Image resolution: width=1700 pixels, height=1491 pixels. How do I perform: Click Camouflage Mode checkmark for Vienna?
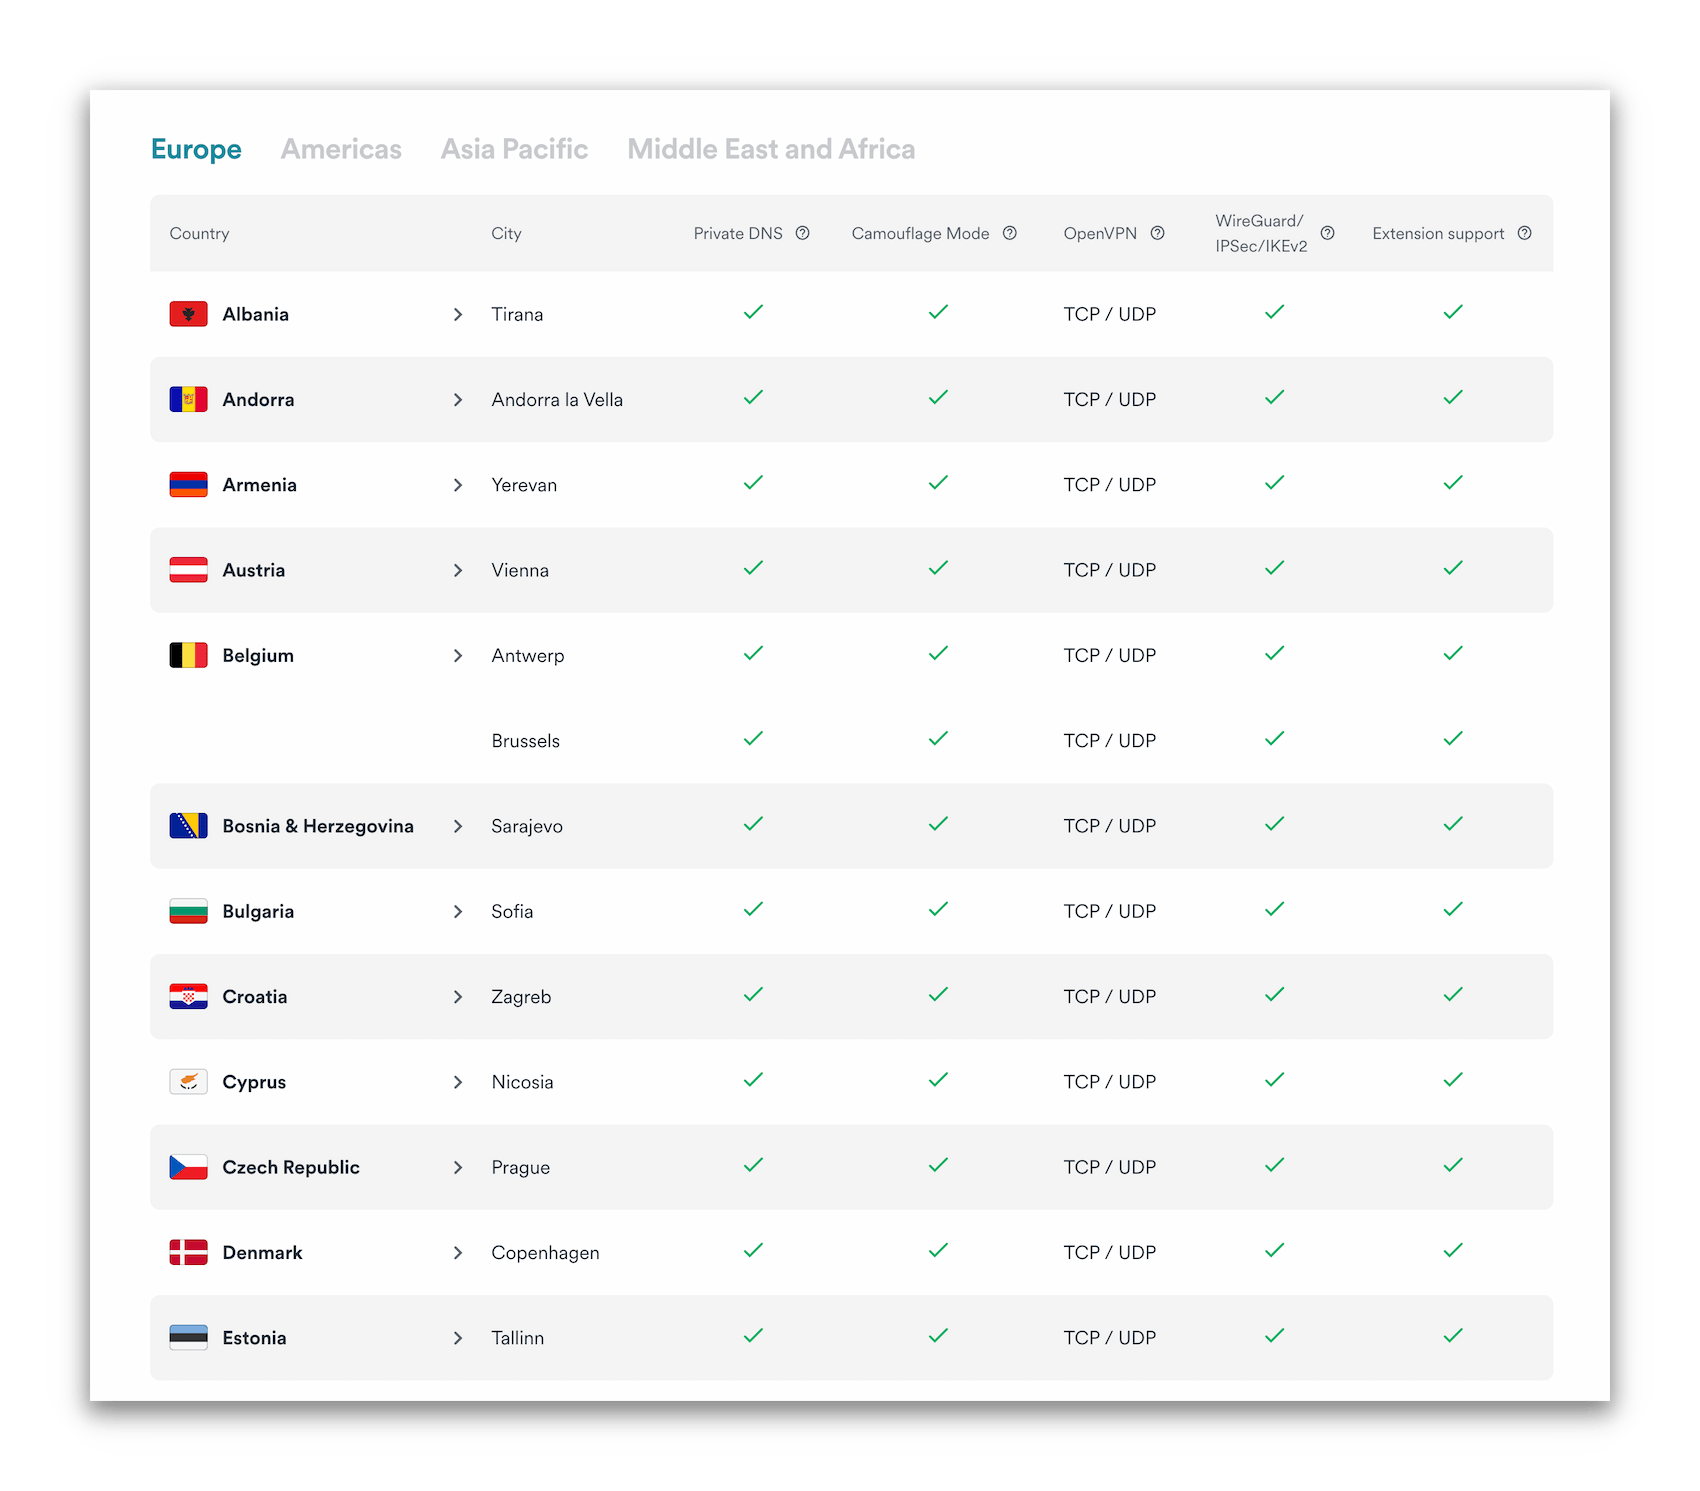coord(938,568)
